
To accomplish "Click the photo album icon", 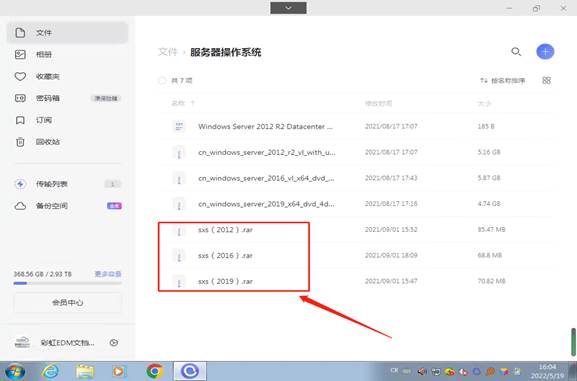I will (x=20, y=54).
